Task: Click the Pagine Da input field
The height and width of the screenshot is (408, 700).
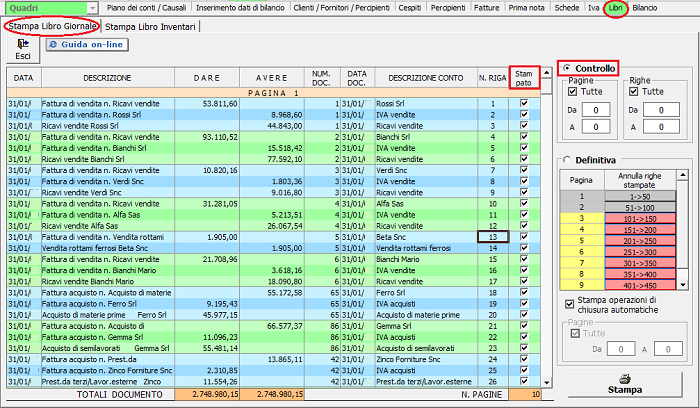Action: (595, 109)
